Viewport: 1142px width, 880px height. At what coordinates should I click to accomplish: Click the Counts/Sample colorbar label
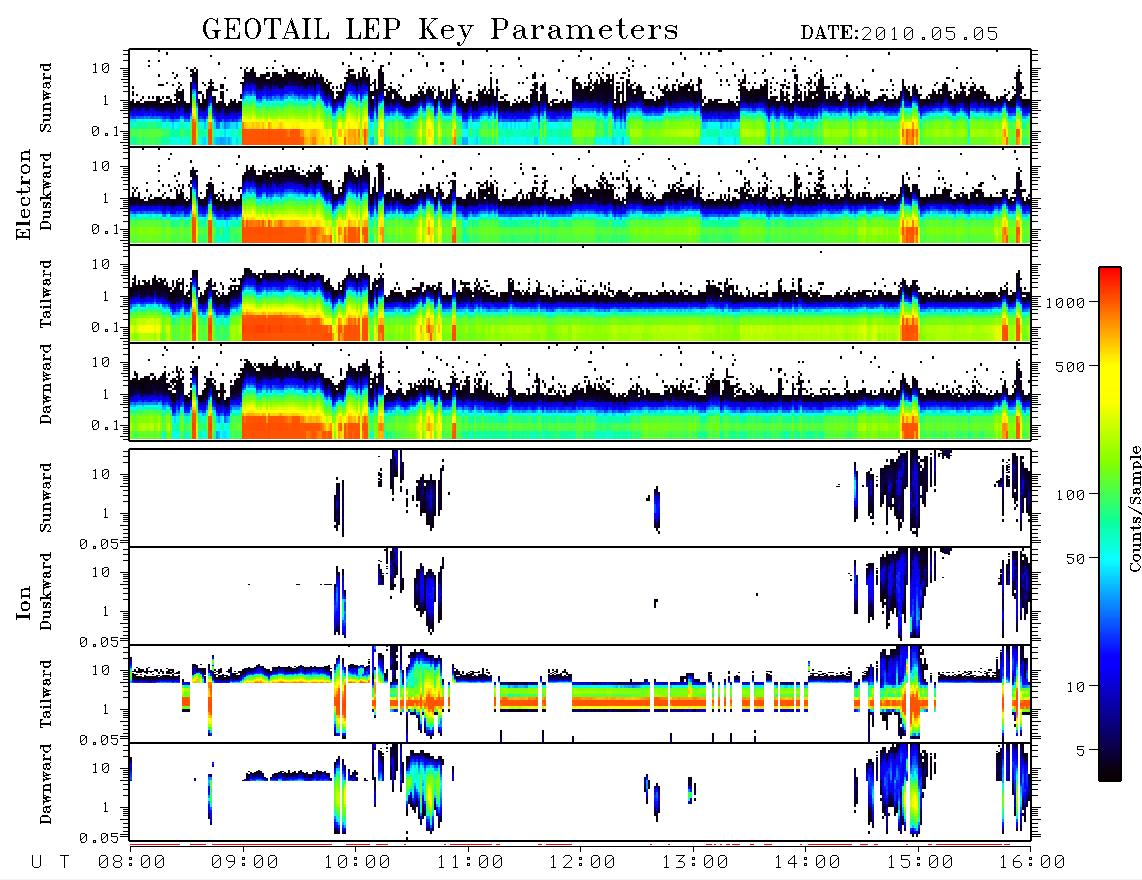1133,508
